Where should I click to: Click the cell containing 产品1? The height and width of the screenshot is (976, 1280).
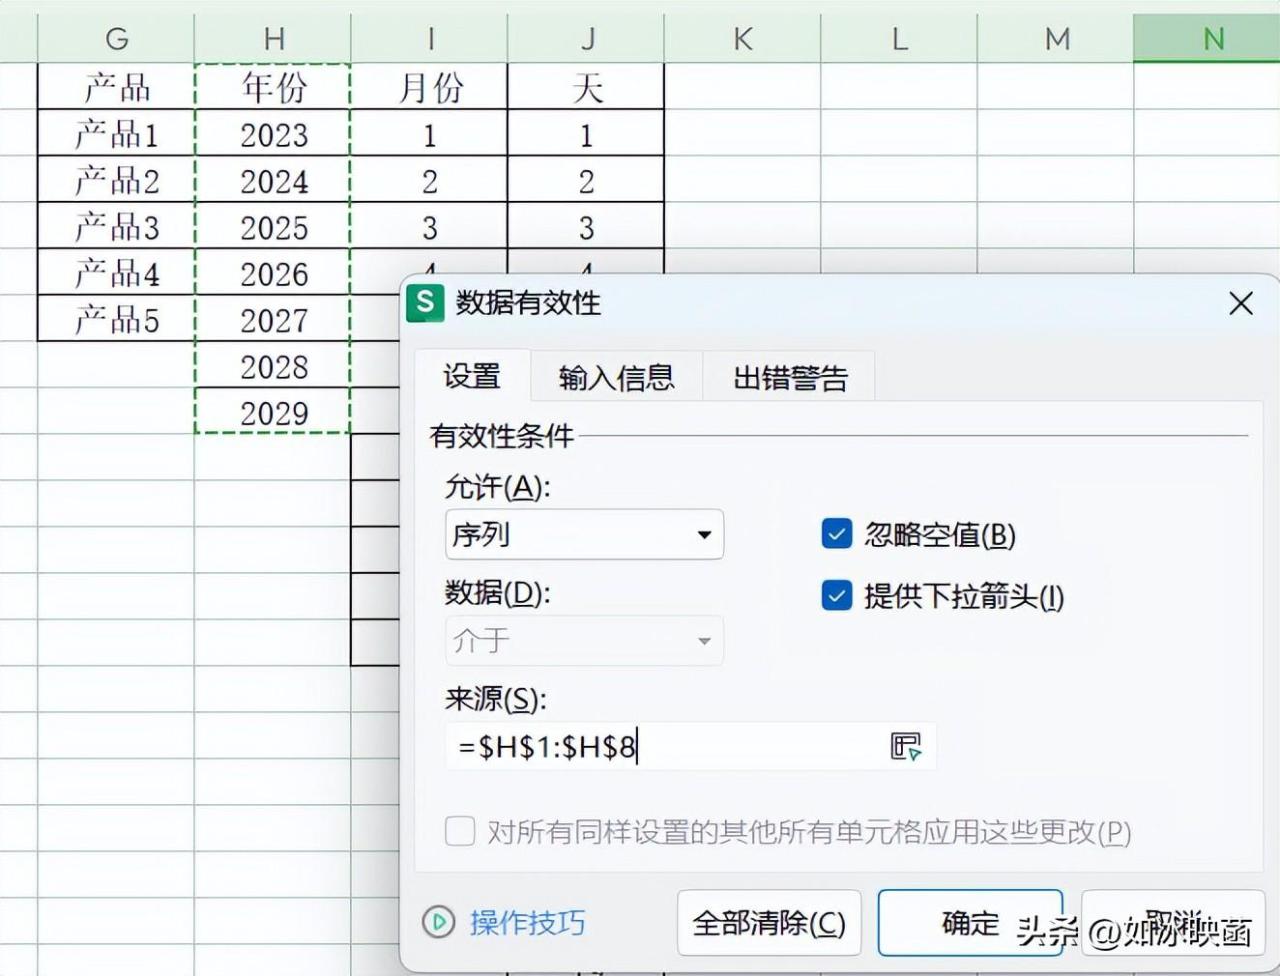(116, 133)
